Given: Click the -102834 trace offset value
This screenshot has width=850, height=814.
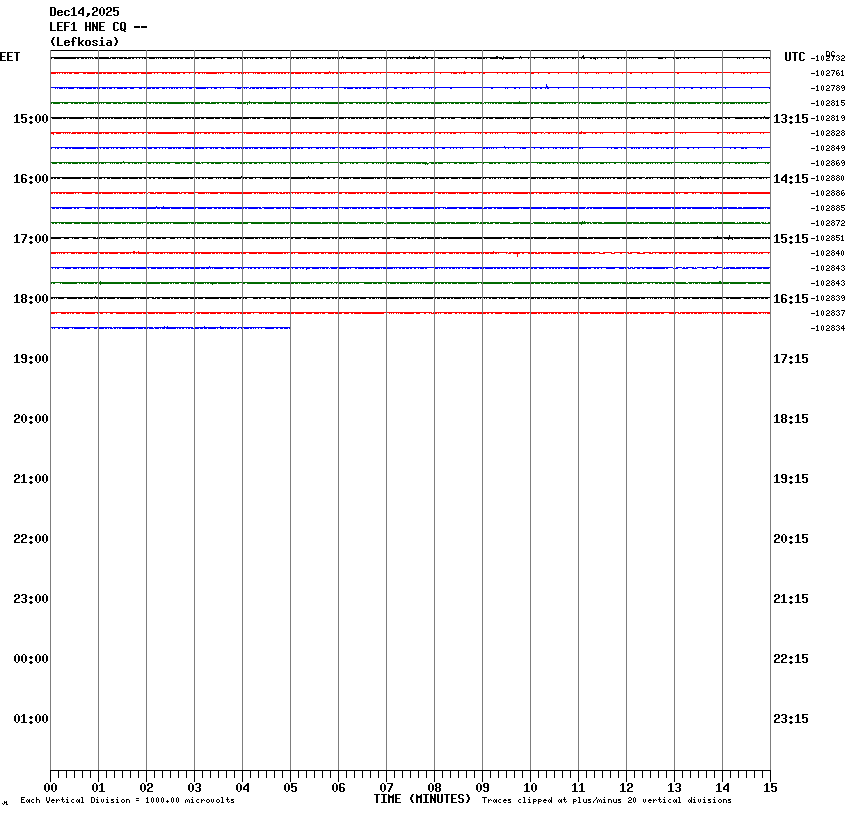Looking at the screenshot, I should 828,328.
